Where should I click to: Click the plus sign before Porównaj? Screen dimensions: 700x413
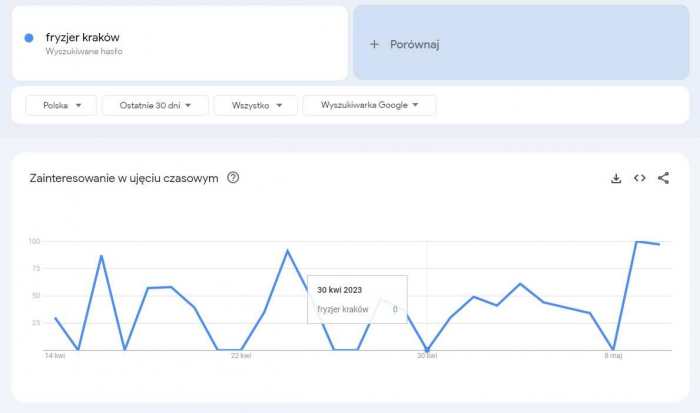point(374,44)
